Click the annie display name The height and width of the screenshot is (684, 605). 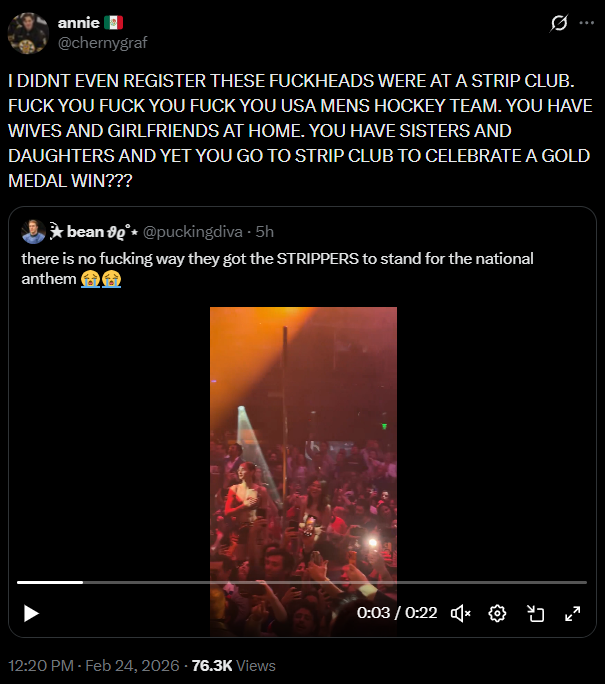pos(79,23)
